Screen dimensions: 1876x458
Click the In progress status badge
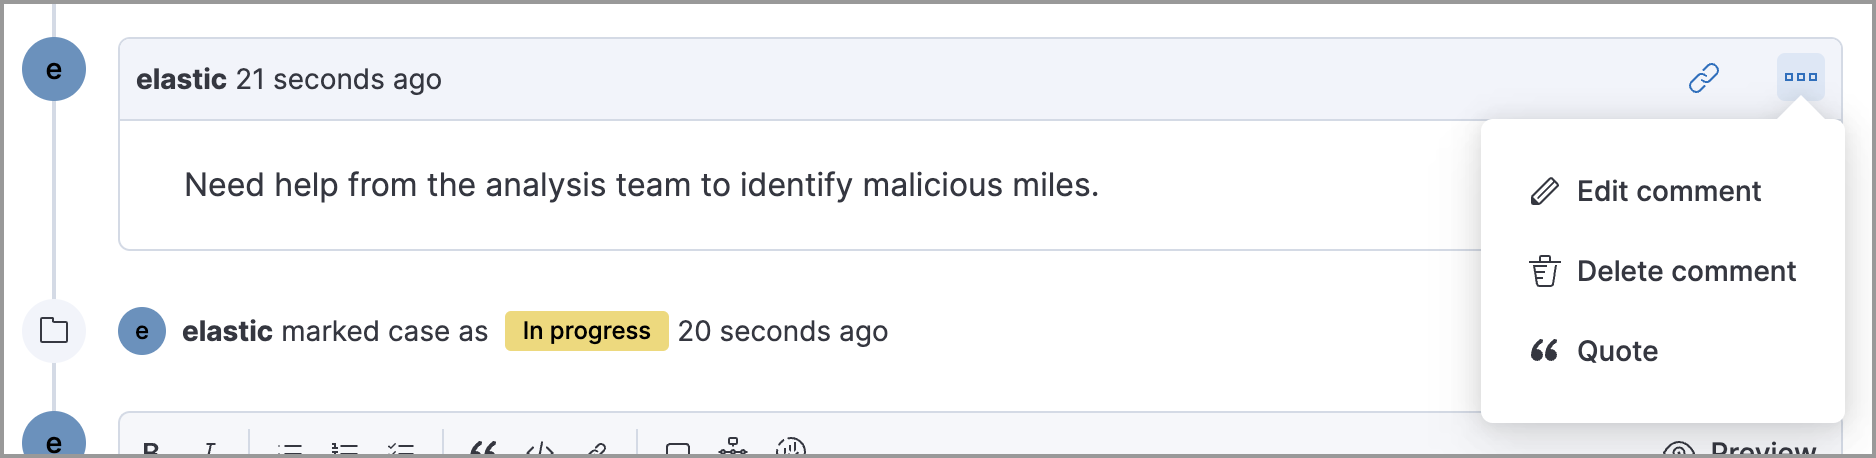[586, 331]
